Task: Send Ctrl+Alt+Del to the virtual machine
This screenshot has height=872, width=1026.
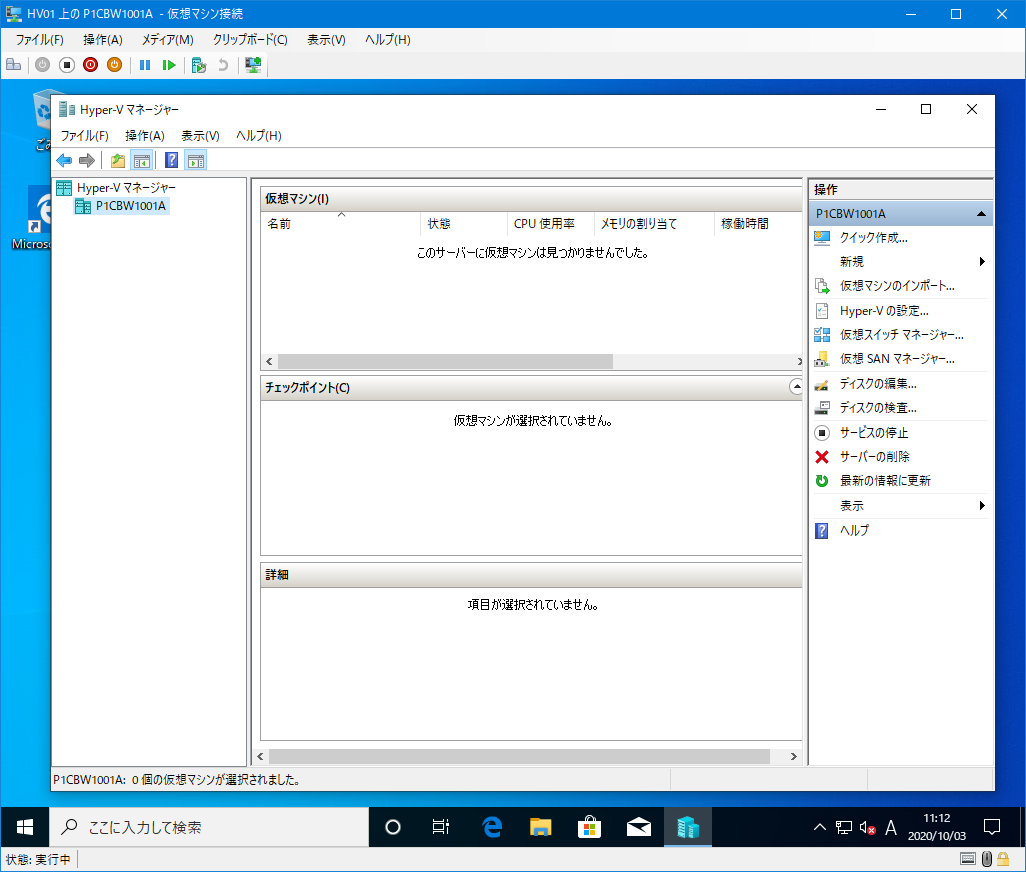Action: [13, 64]
